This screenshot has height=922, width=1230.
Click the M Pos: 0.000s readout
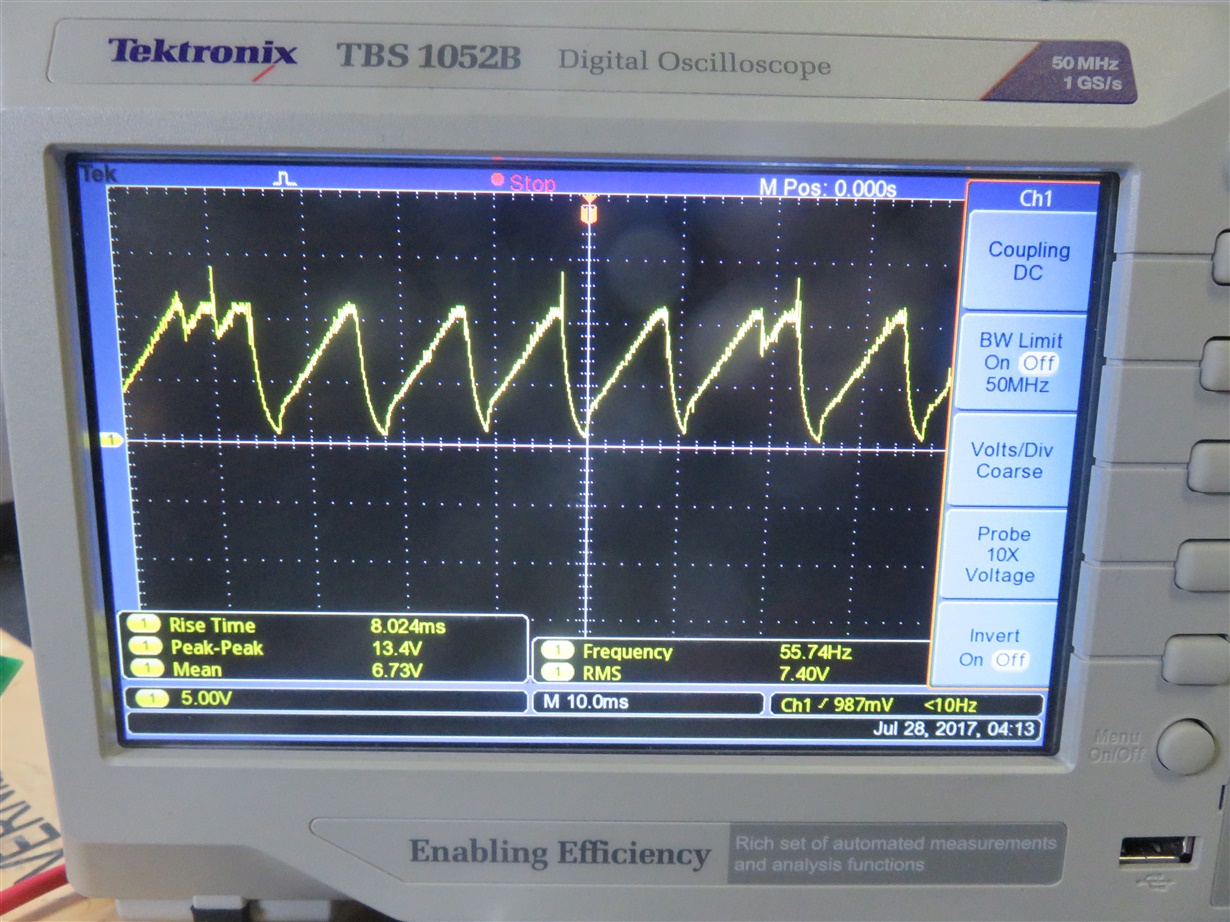pyautogui.click(x=828, y=188)
